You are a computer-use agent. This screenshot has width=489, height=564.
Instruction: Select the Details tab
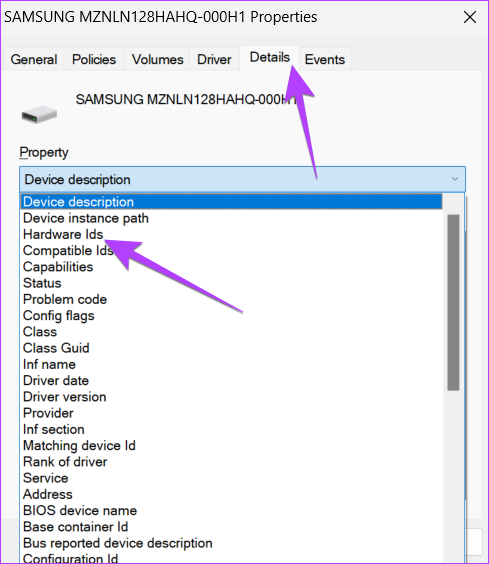270,58
